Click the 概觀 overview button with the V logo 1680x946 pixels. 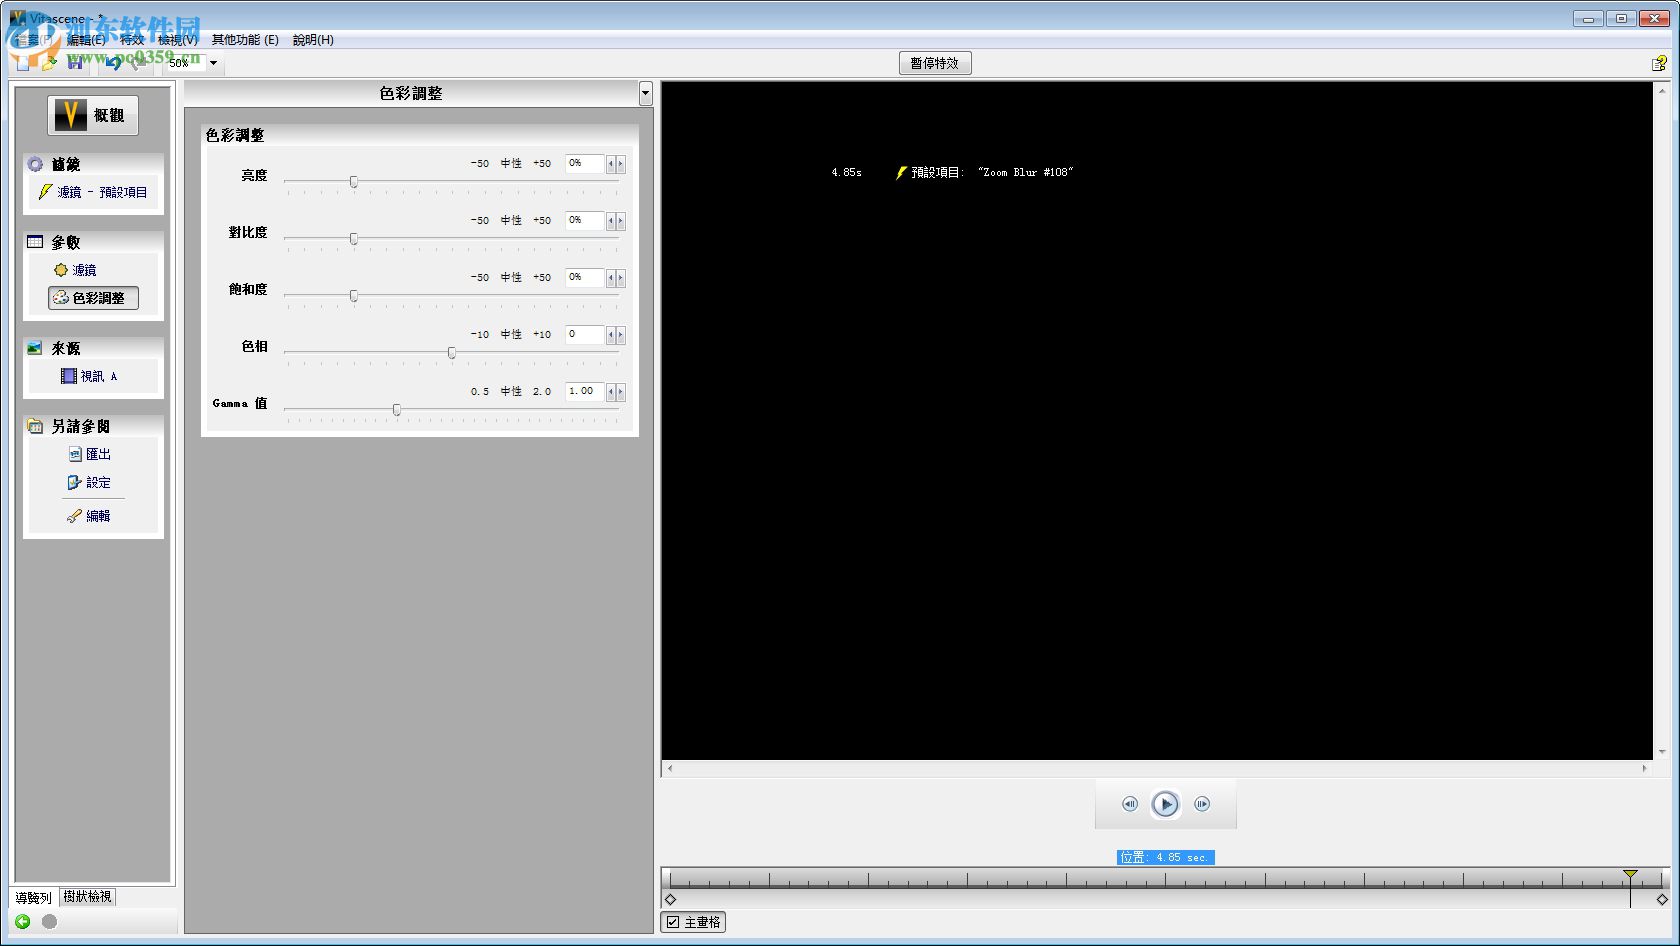[92, 114]
